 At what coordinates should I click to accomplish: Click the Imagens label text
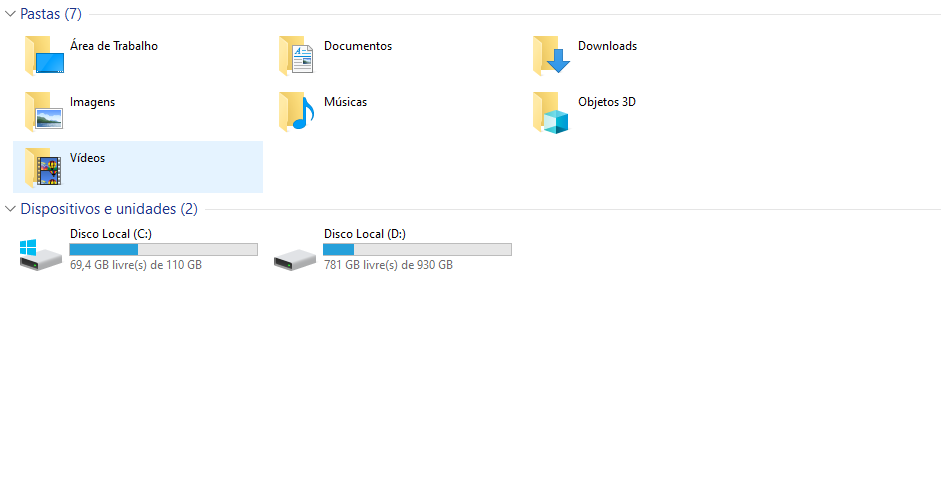coord(92,102)
